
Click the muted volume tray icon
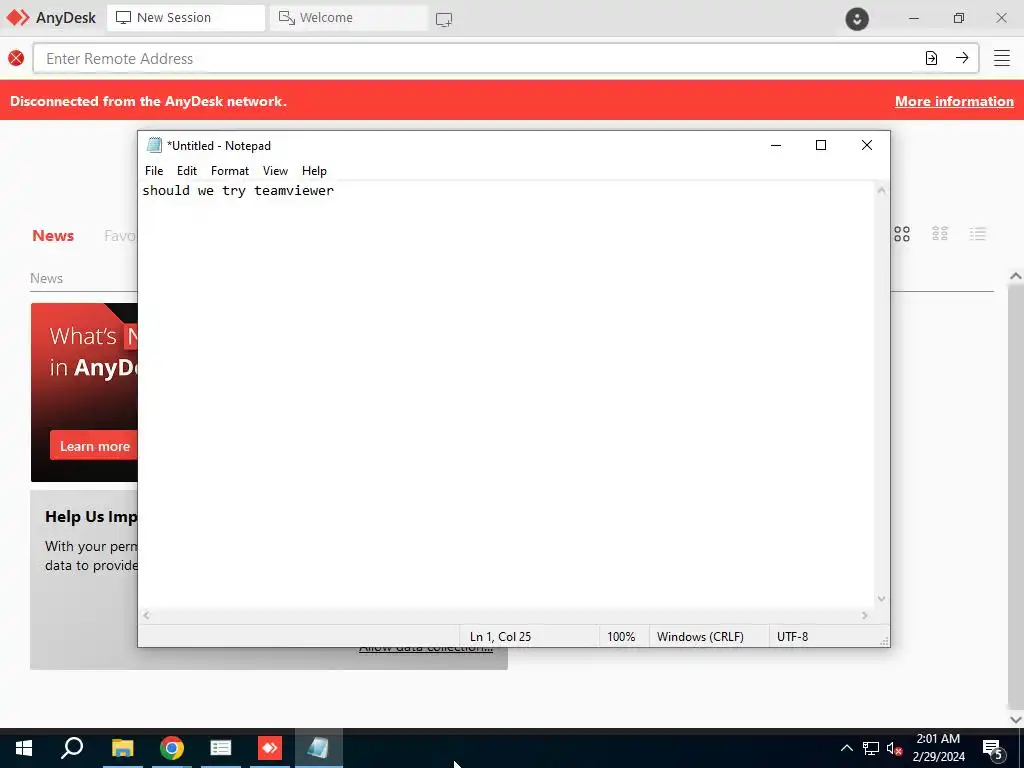[x=894, y=748]
